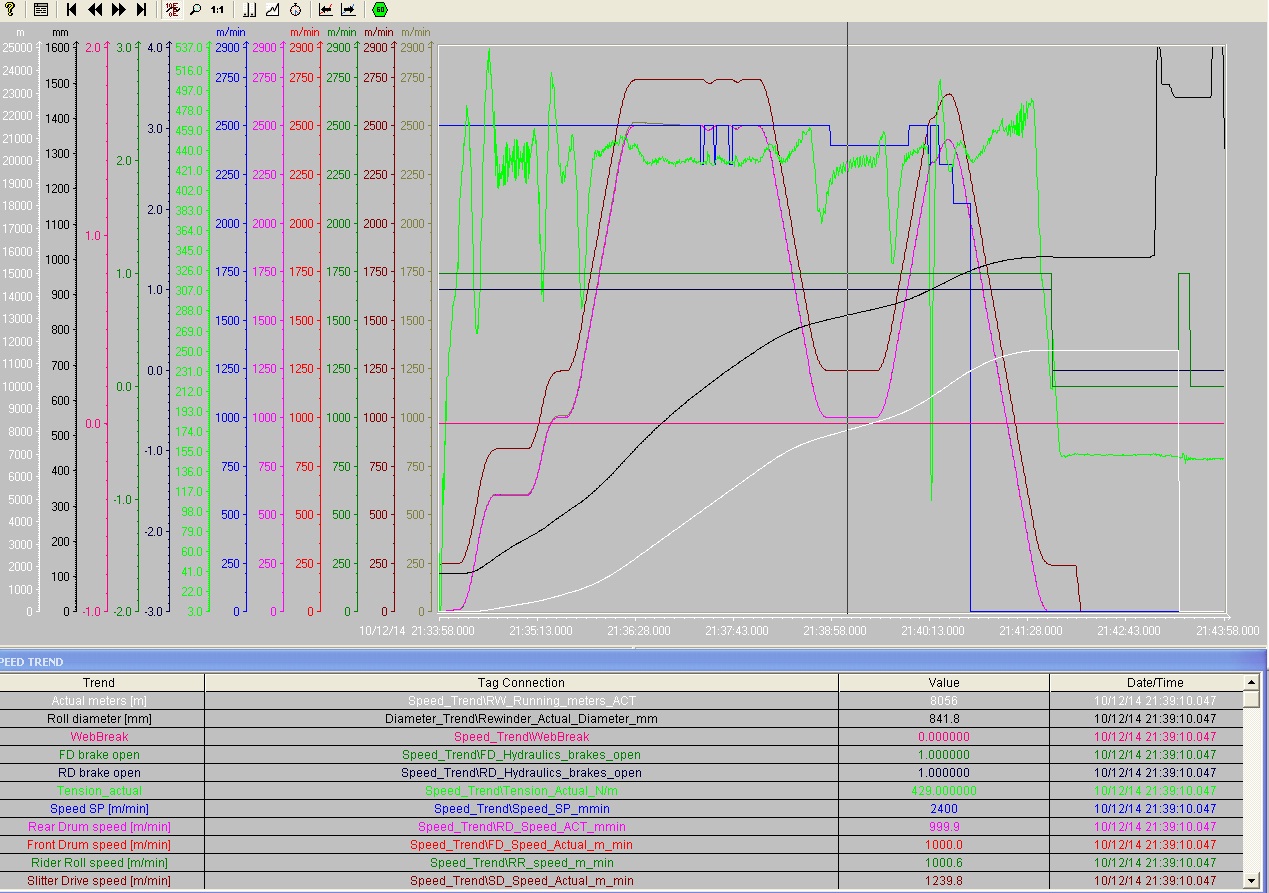Select the 'Rider Roll speed [m/min]' row
Screen dimensions: 1269x893
pyautogui.click(x=621, y=863)
